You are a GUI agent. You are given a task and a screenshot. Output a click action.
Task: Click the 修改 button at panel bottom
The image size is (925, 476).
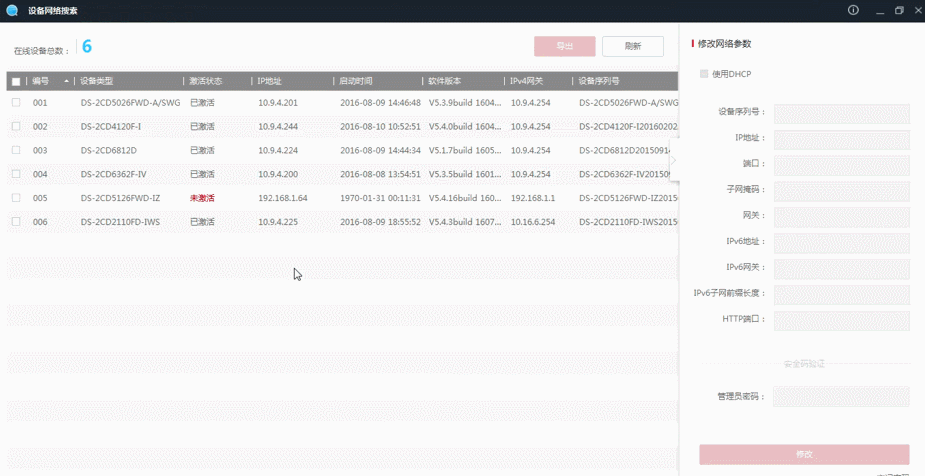[804, 454]
